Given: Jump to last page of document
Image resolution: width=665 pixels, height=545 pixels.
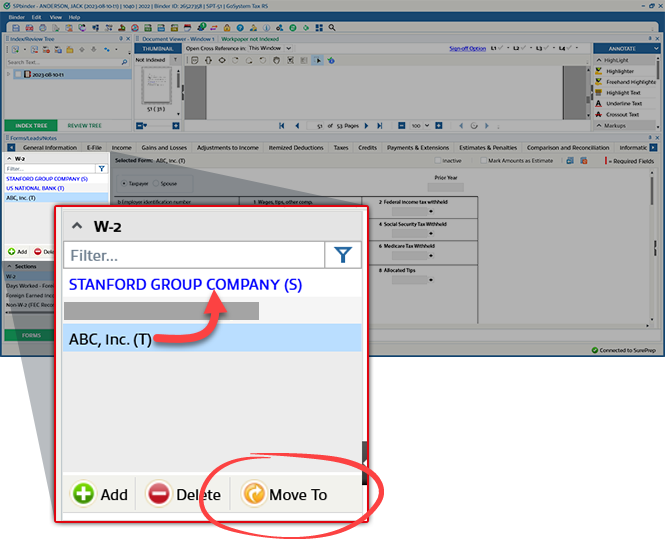Looking at the screenshot, I should (x=380, y=126).
